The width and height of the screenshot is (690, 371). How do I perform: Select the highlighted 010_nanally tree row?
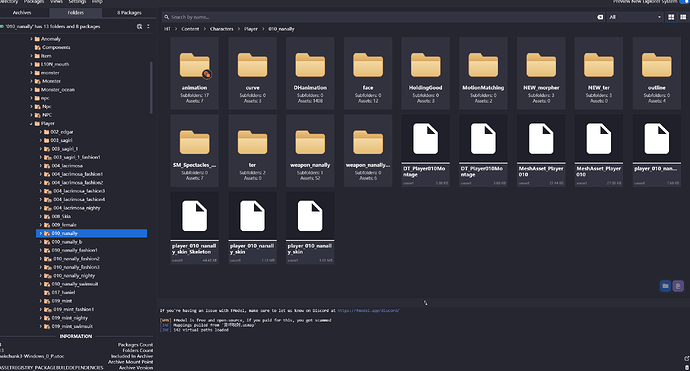pos(92,233)
